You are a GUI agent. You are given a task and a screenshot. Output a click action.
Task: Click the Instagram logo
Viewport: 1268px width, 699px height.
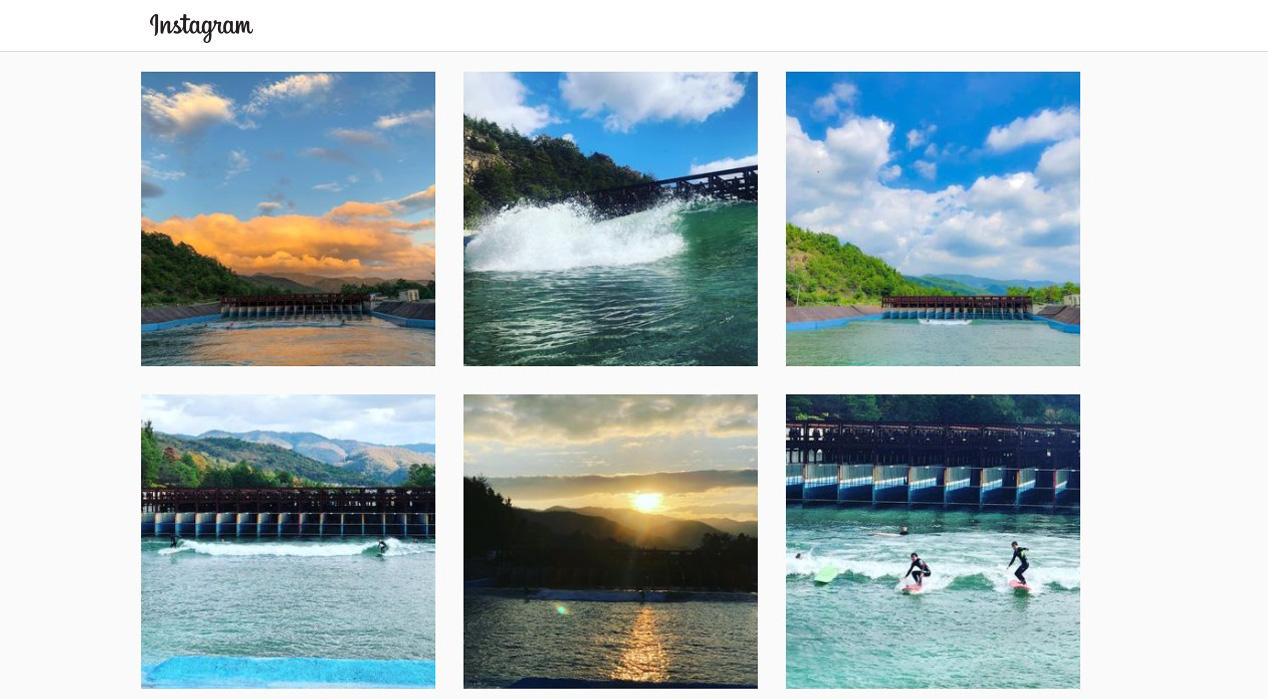pyautogui.click(x=201, y=26)
